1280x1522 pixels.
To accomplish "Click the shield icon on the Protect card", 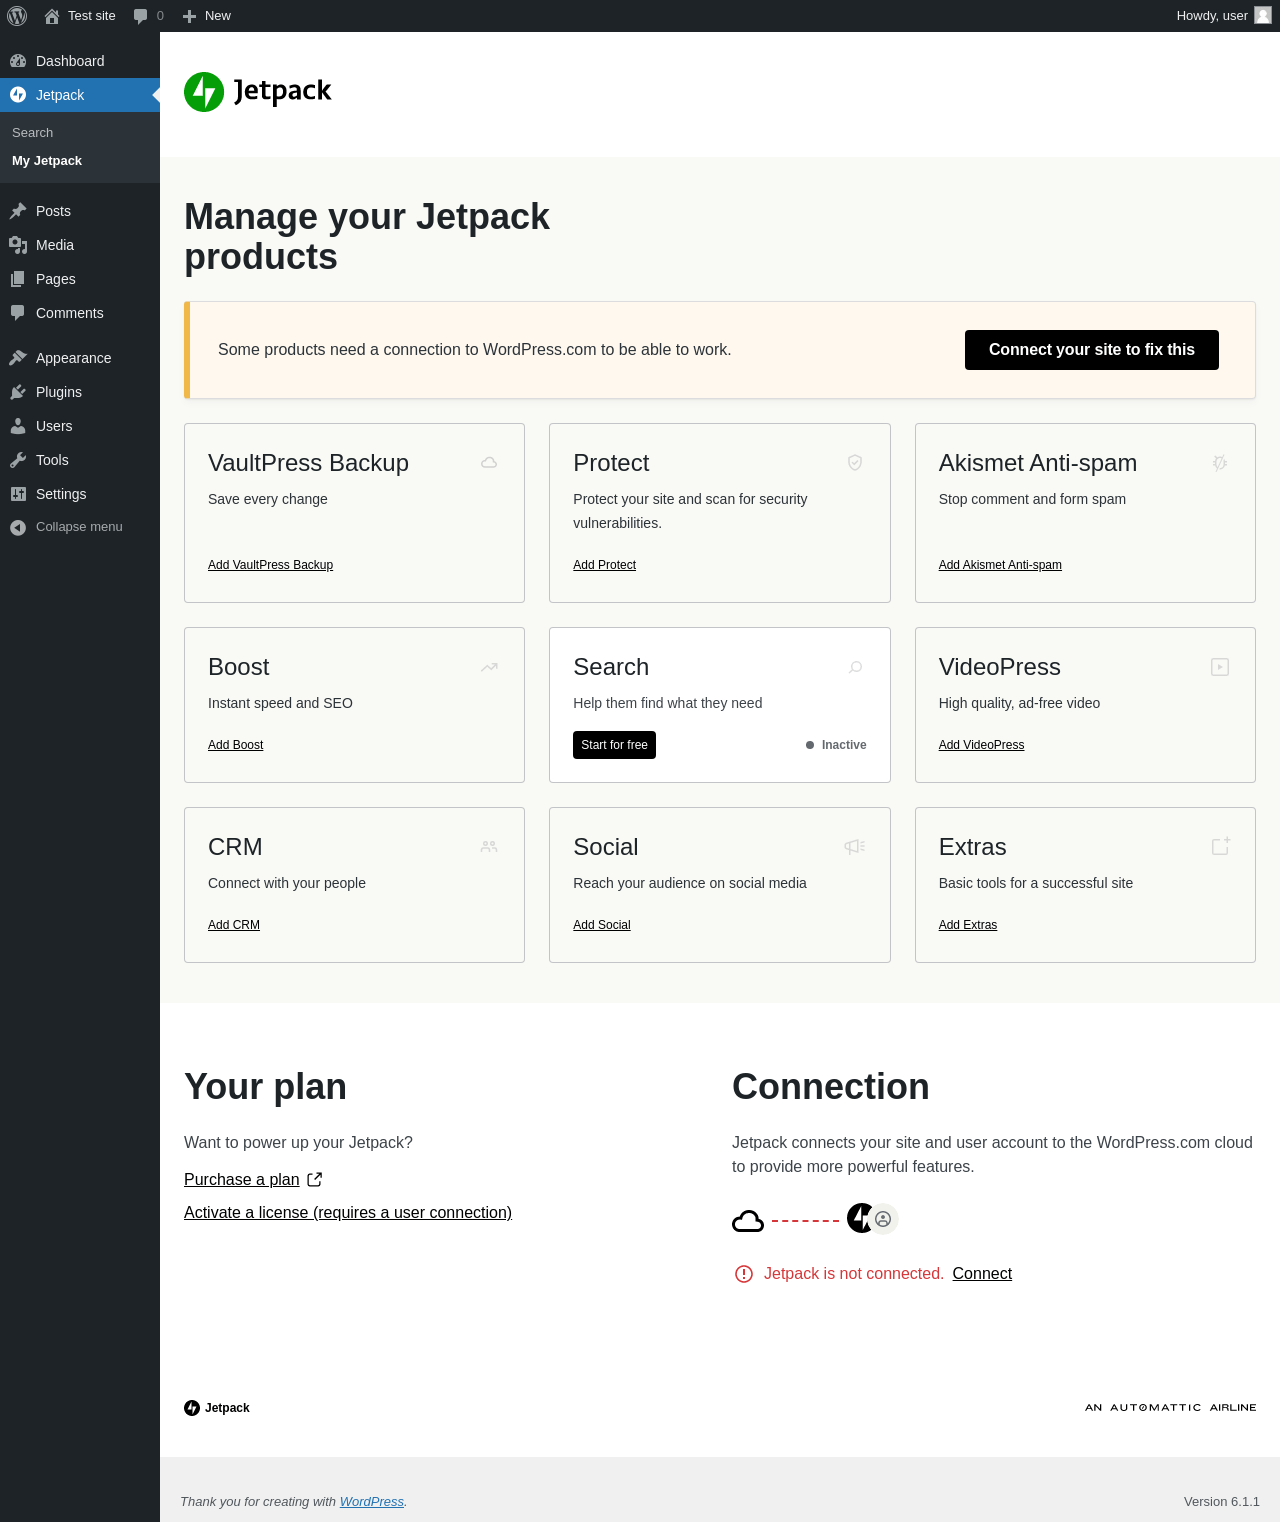I will click(855, 462).
